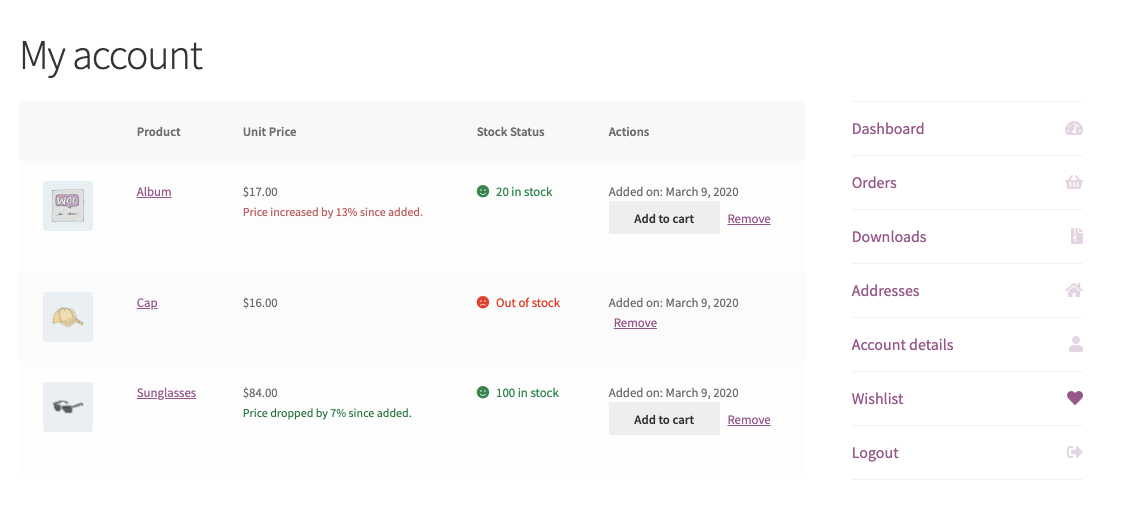Click the Downloads file icon

(x=1077, y=237)
